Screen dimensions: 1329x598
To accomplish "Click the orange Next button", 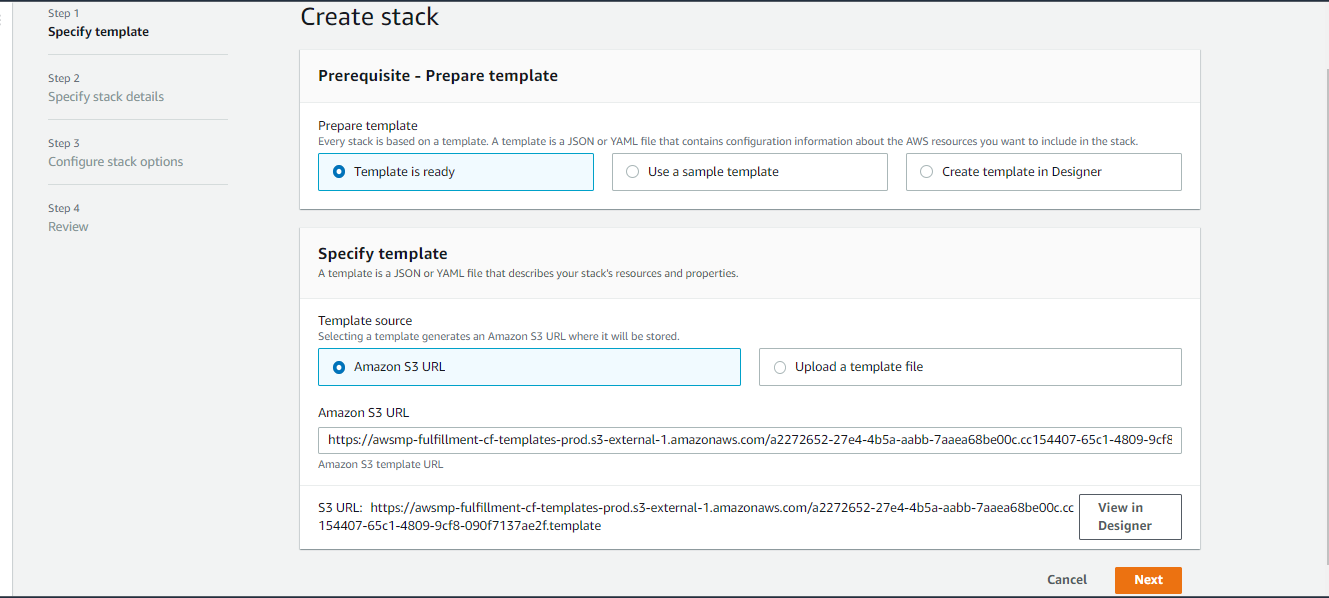I will [1147, 580].
